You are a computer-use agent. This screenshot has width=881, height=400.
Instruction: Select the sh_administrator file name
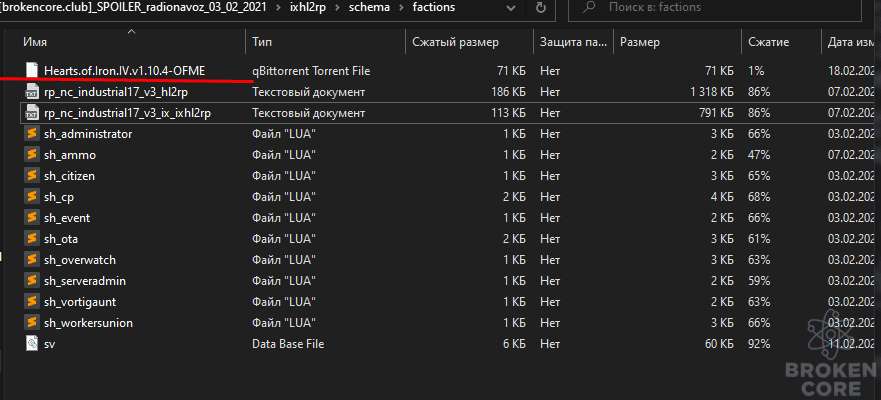point(88,134)
